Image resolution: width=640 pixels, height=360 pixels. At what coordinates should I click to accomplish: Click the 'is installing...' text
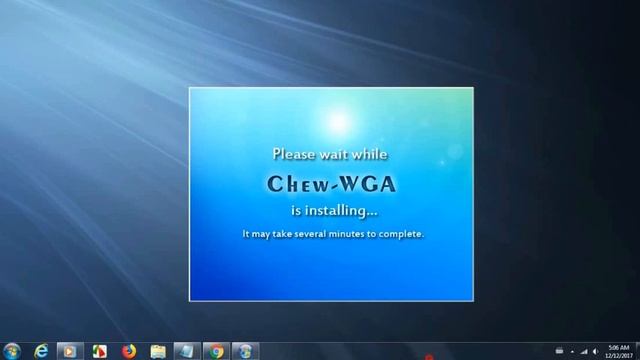(334, 211)
